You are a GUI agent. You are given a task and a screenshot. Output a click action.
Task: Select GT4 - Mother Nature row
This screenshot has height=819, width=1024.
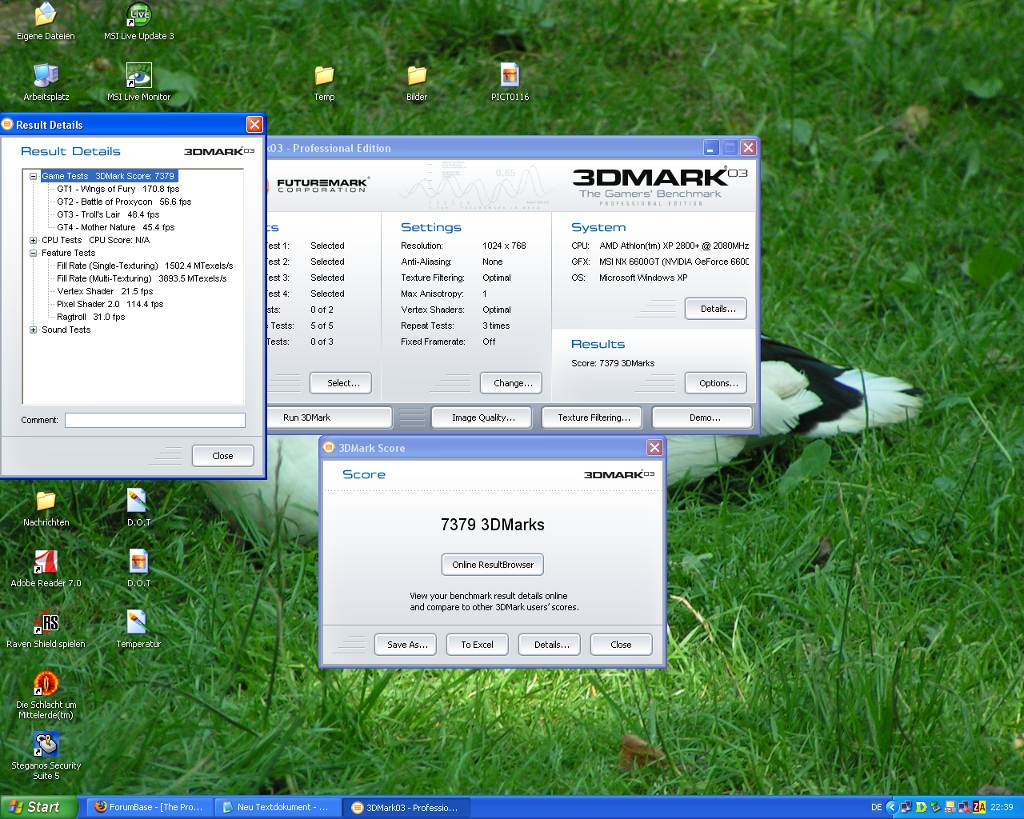pos(116,227)
